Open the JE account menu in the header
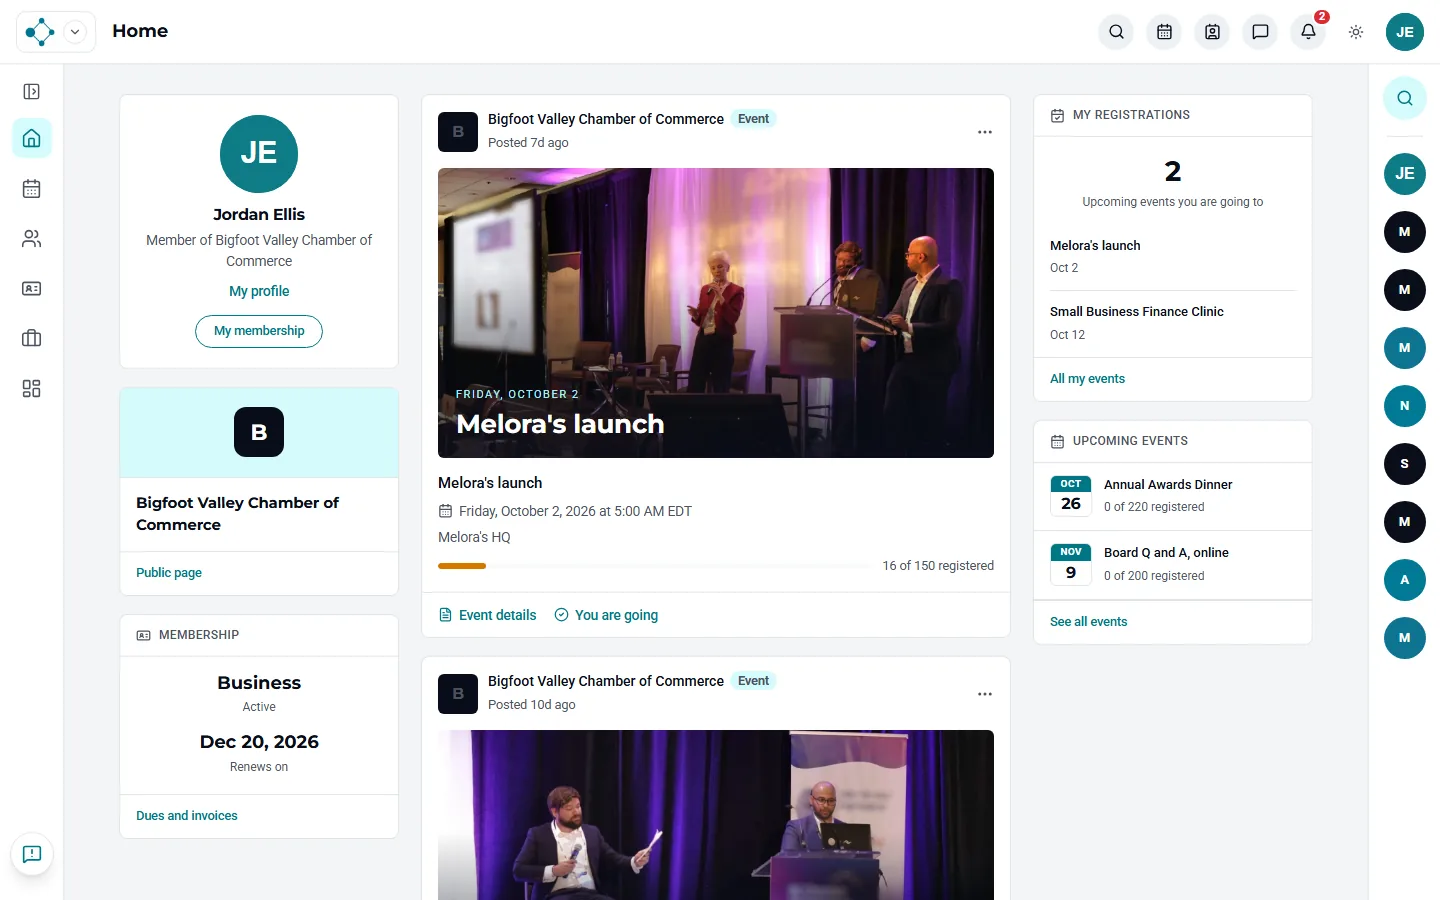This screenshot has height=900, width=1440. [1405, 32]
